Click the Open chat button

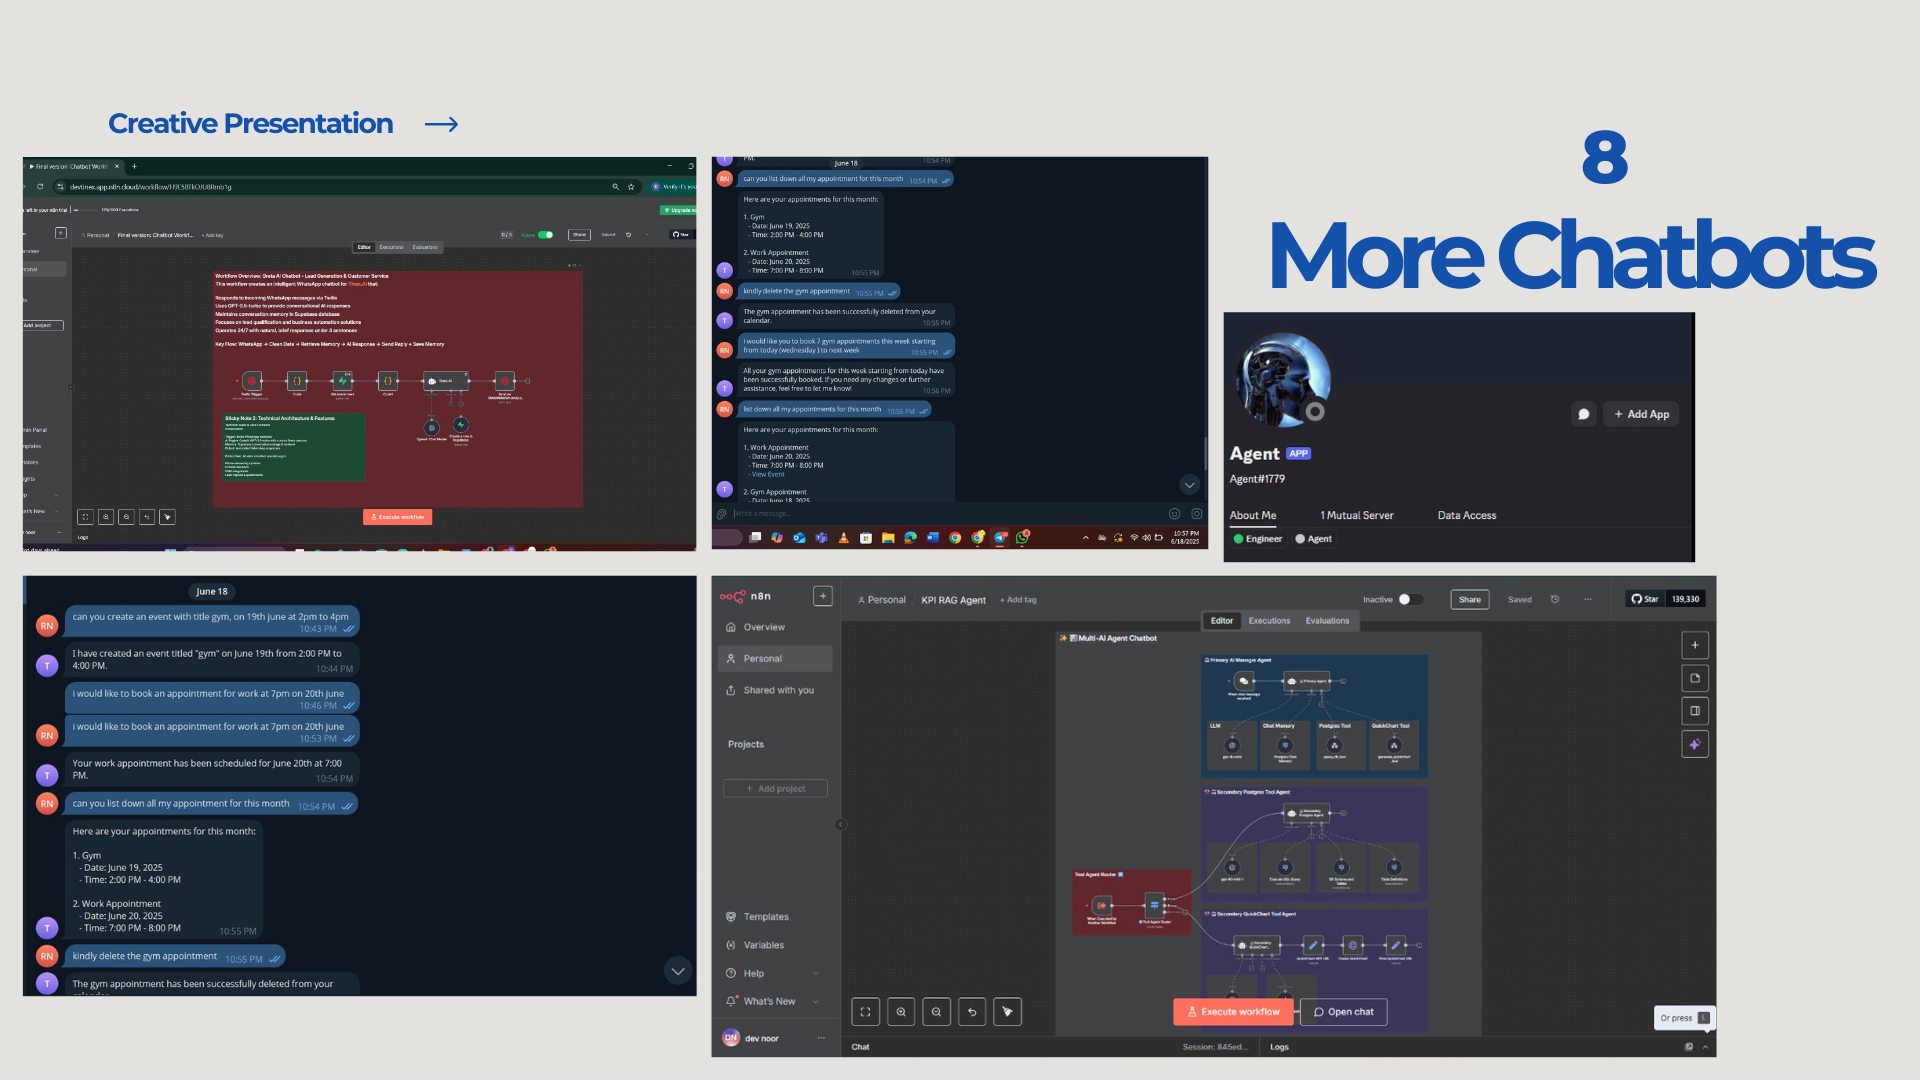coord(1343,1012)
